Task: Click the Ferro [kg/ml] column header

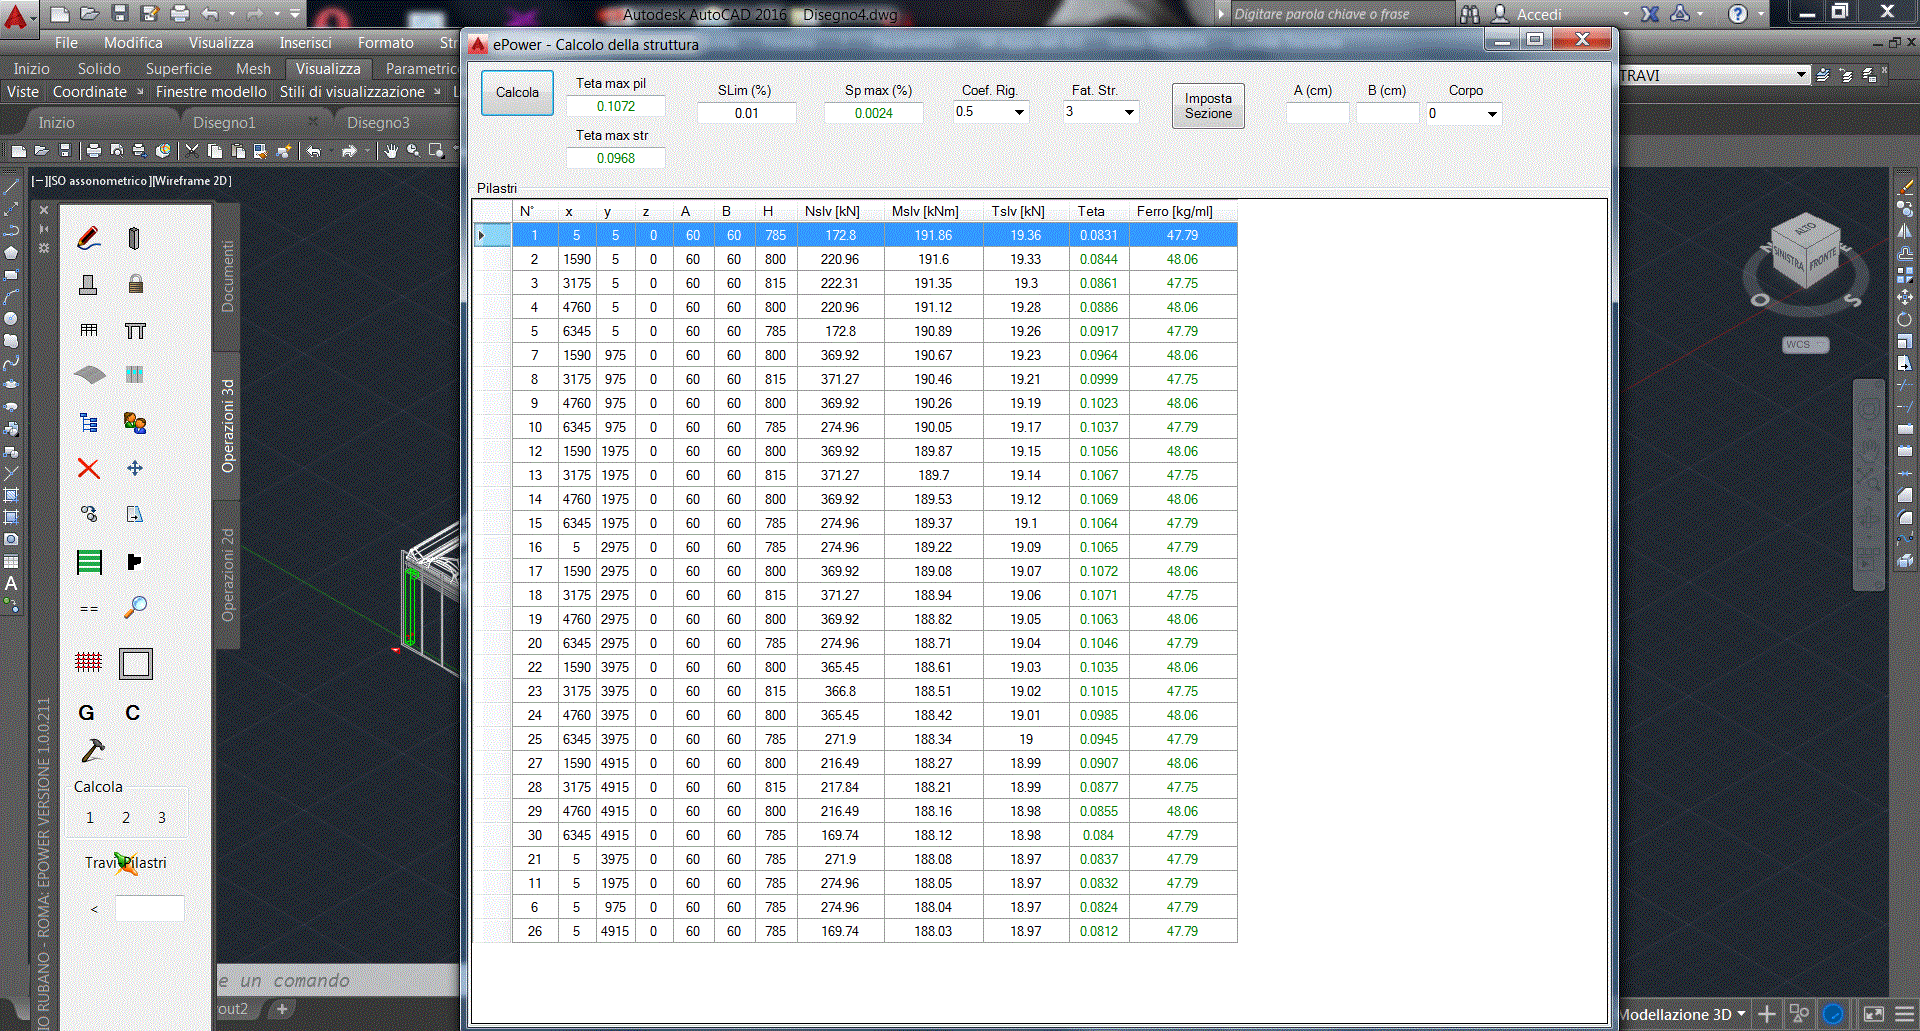Action: [1183, 211]
